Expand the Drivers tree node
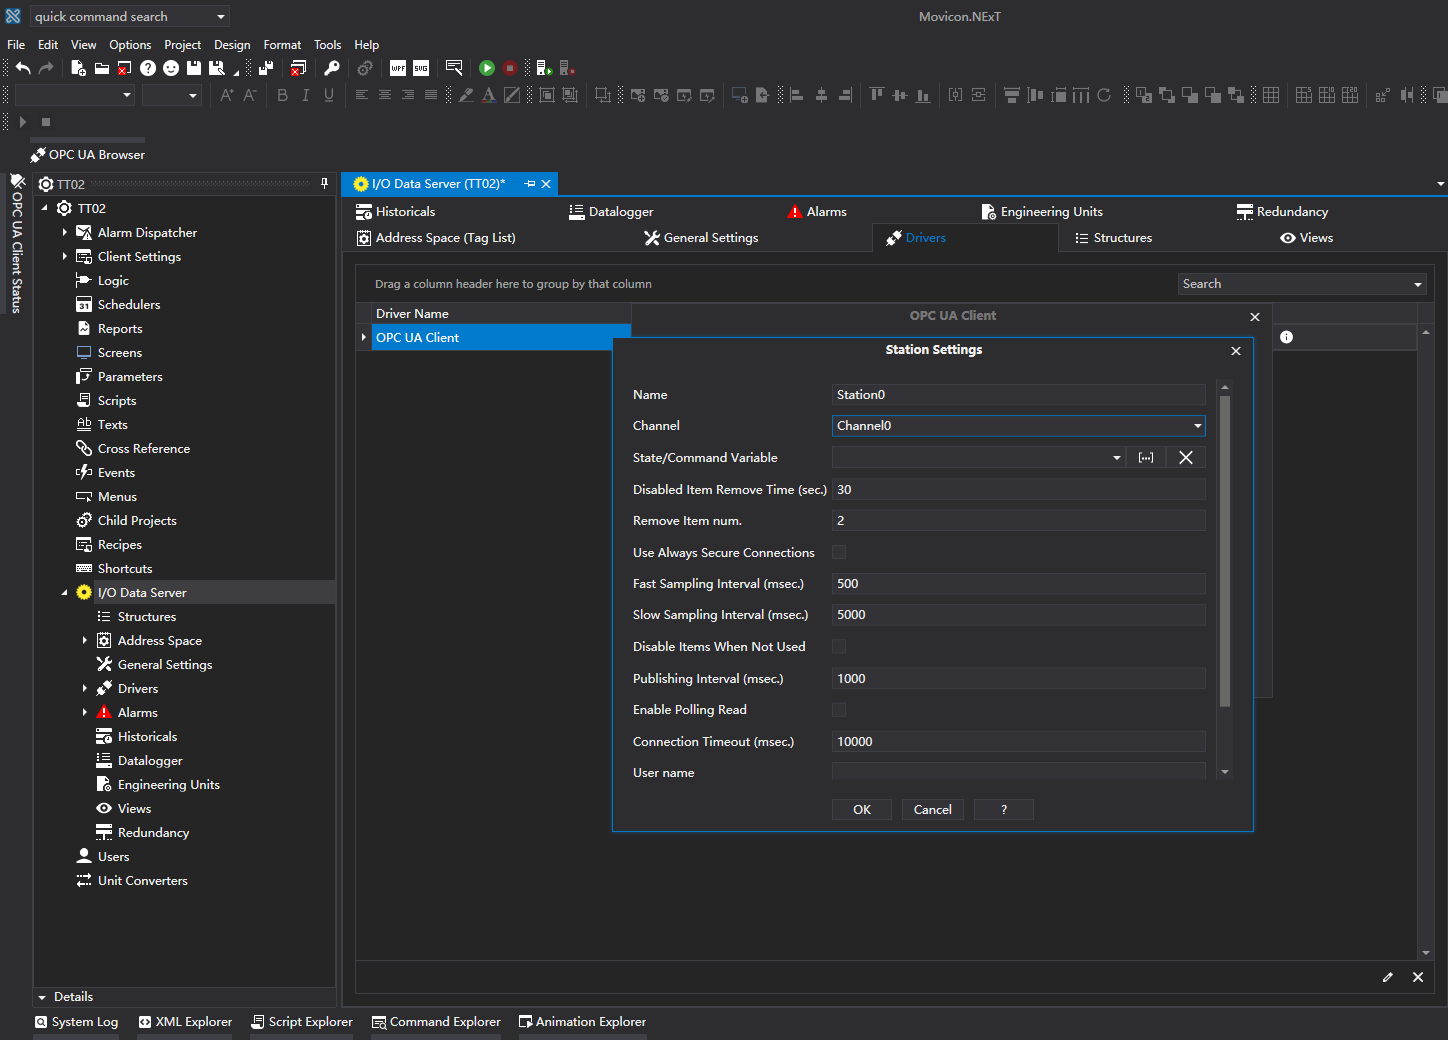Screen dimensions: 1448x1040 pyautogui.click(x=85, y=688)
